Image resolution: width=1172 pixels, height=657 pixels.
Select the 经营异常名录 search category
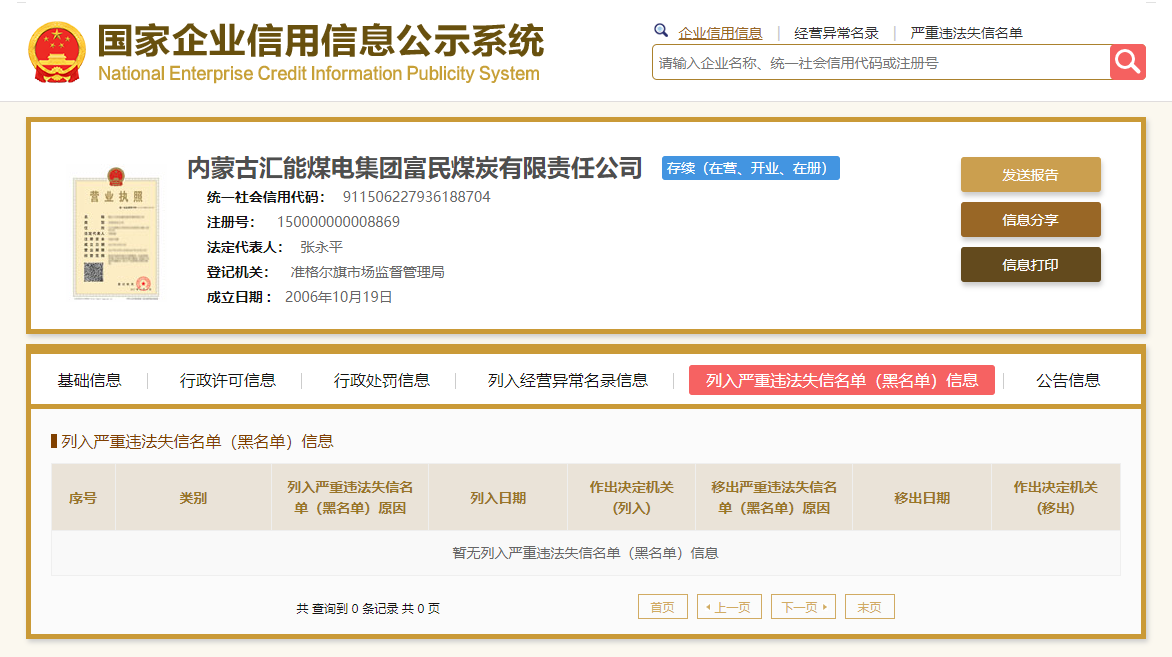tap(836, 33)
